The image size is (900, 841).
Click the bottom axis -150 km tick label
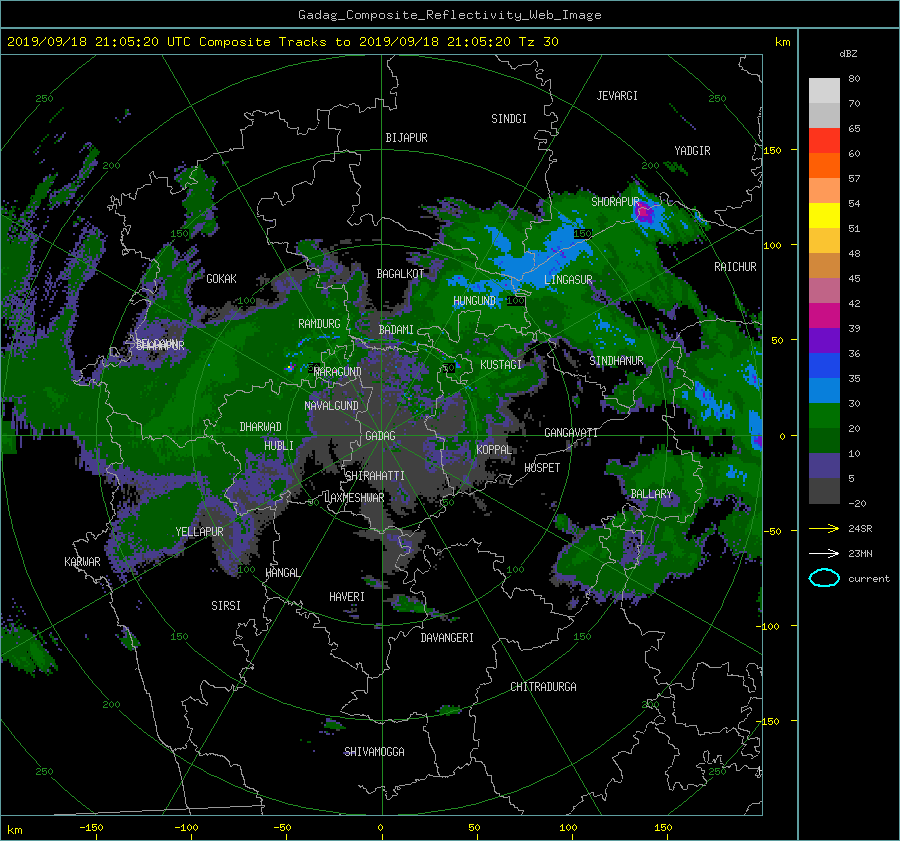tap(91, 828)
